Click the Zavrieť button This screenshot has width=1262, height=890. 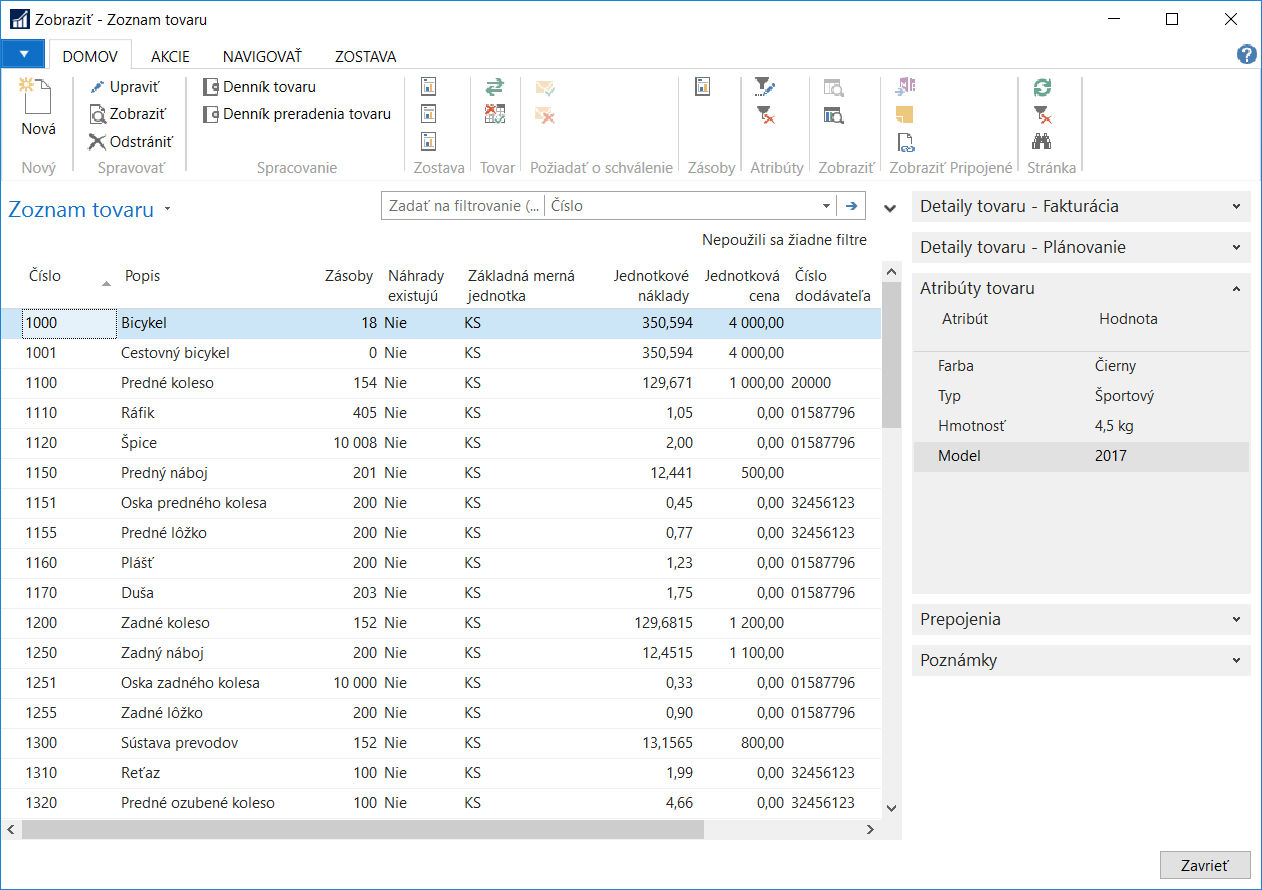tap(1205, 866)
